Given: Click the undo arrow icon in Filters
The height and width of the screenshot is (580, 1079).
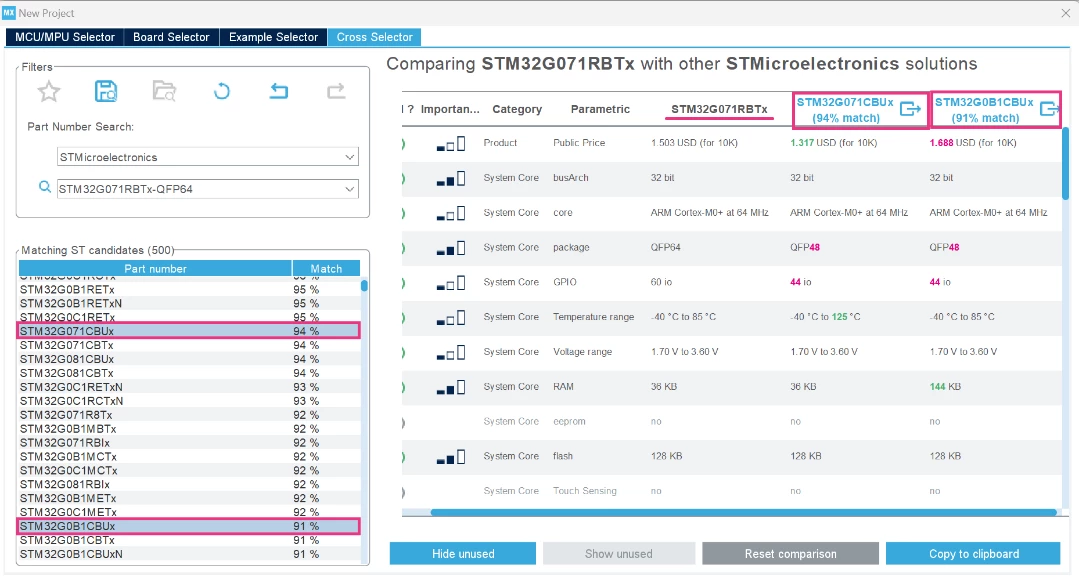Looking at the screenshot, I should [279, 91].
